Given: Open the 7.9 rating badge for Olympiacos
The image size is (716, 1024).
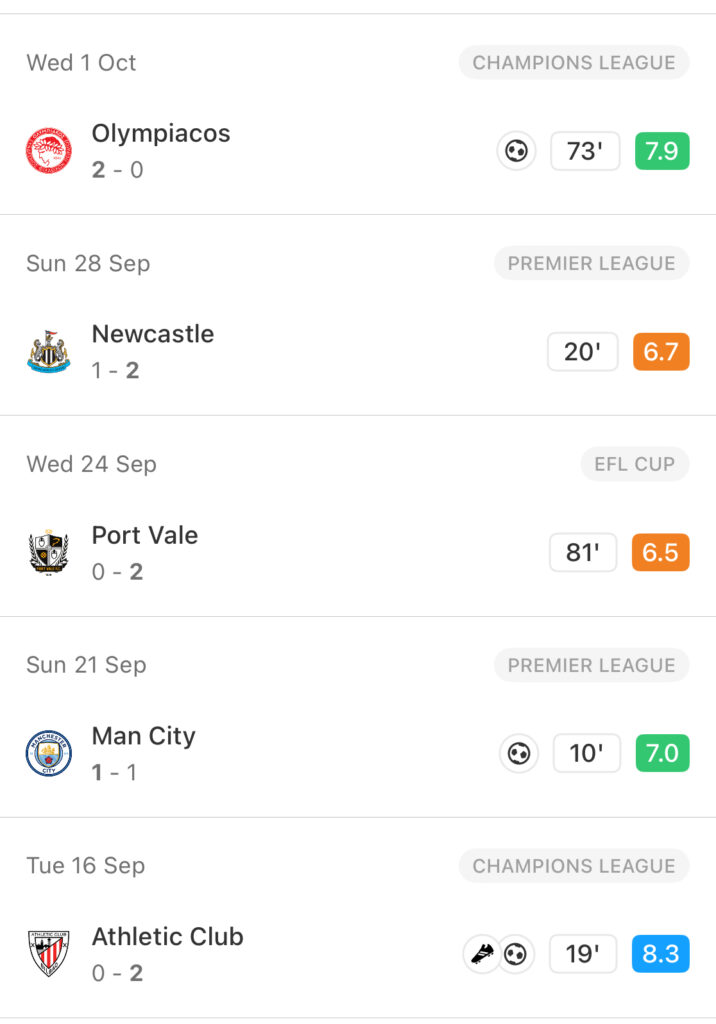Looking at the screenshot, I should pyautogui.click(x=661, y=152).
